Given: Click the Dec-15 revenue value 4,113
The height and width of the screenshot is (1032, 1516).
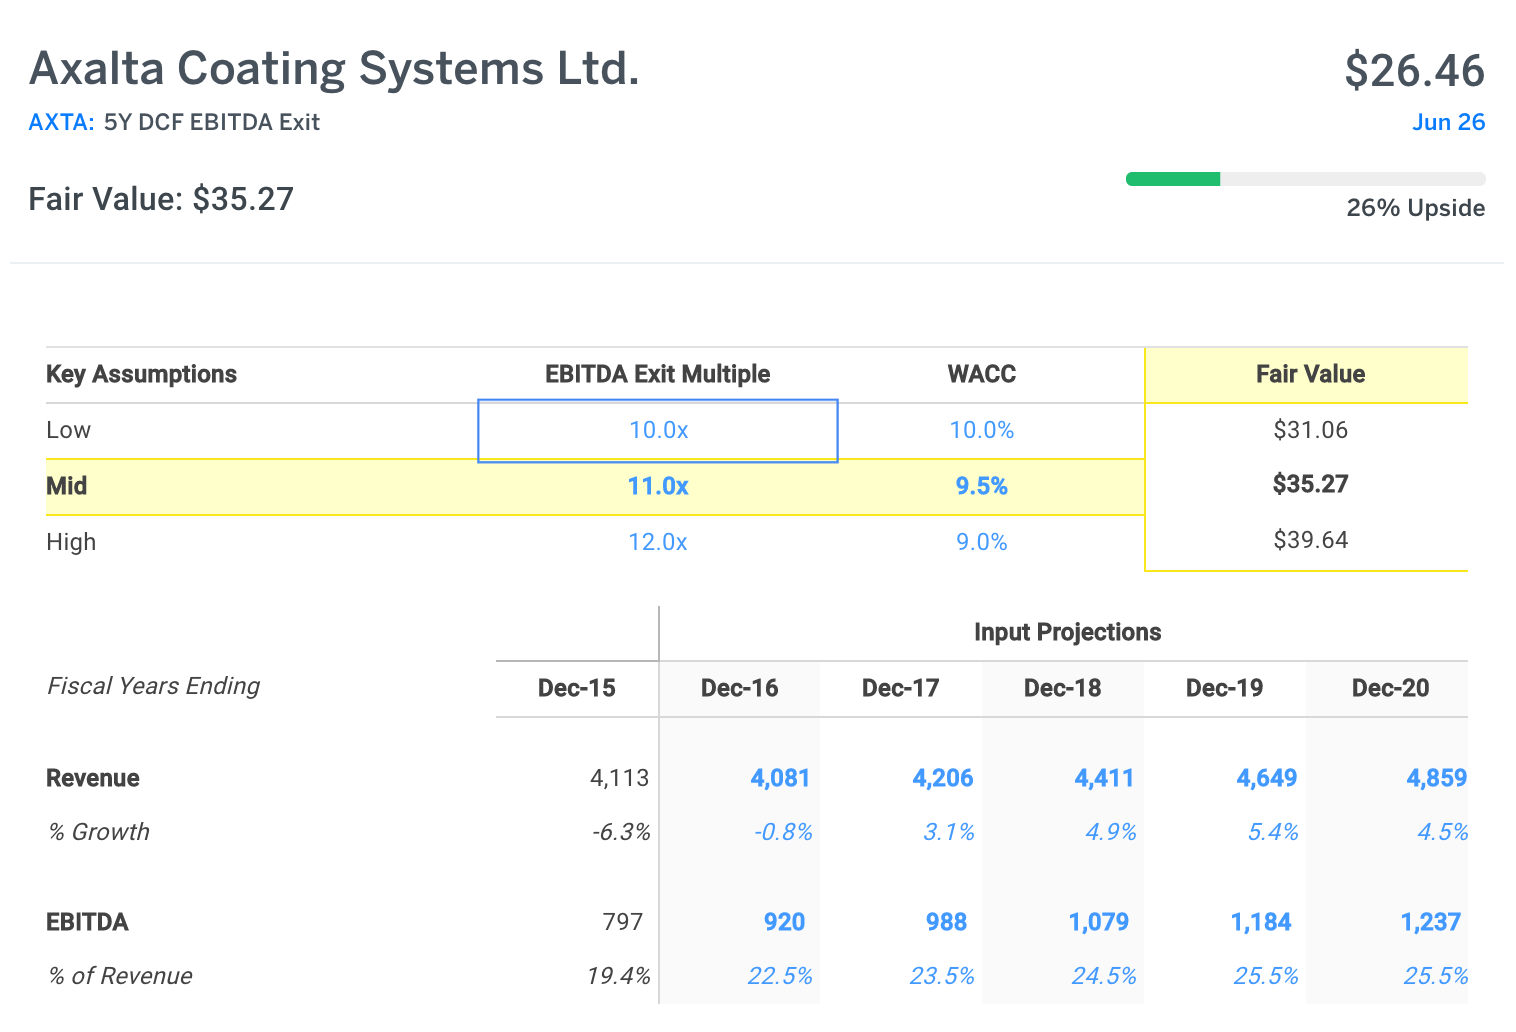Looking at the screenshot, I should tap(620, 778).
